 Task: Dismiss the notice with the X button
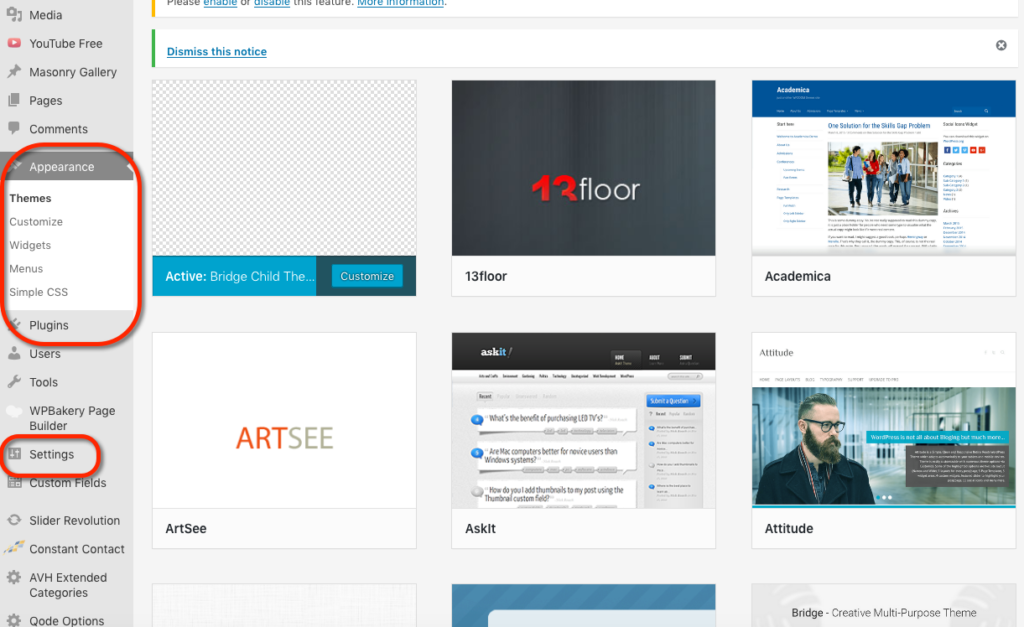(x=1001, y=44)
